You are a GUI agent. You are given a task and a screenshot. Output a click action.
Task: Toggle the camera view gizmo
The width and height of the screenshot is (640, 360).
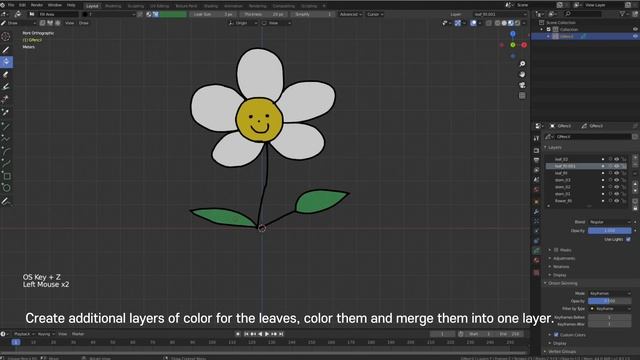click(x=522, y=85)
